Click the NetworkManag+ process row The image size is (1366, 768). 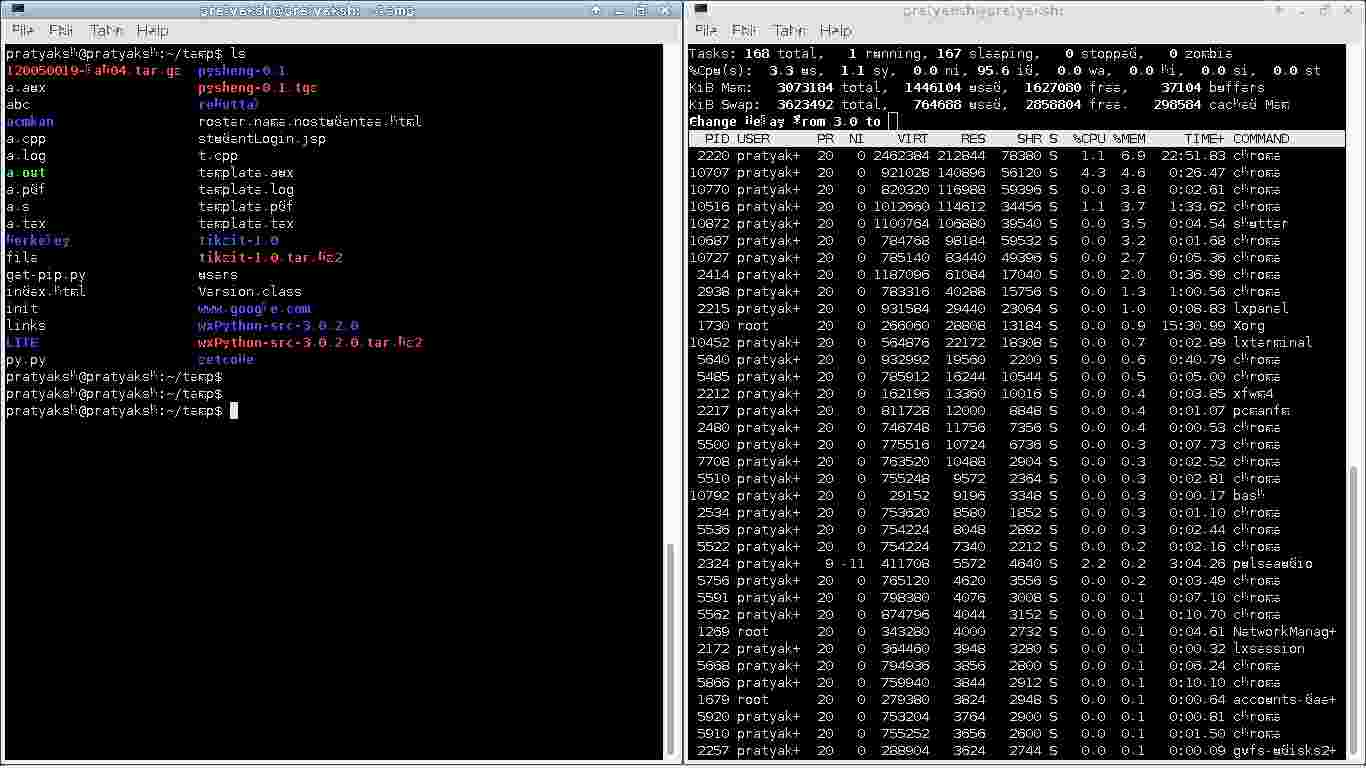(x=1016, y=632)
